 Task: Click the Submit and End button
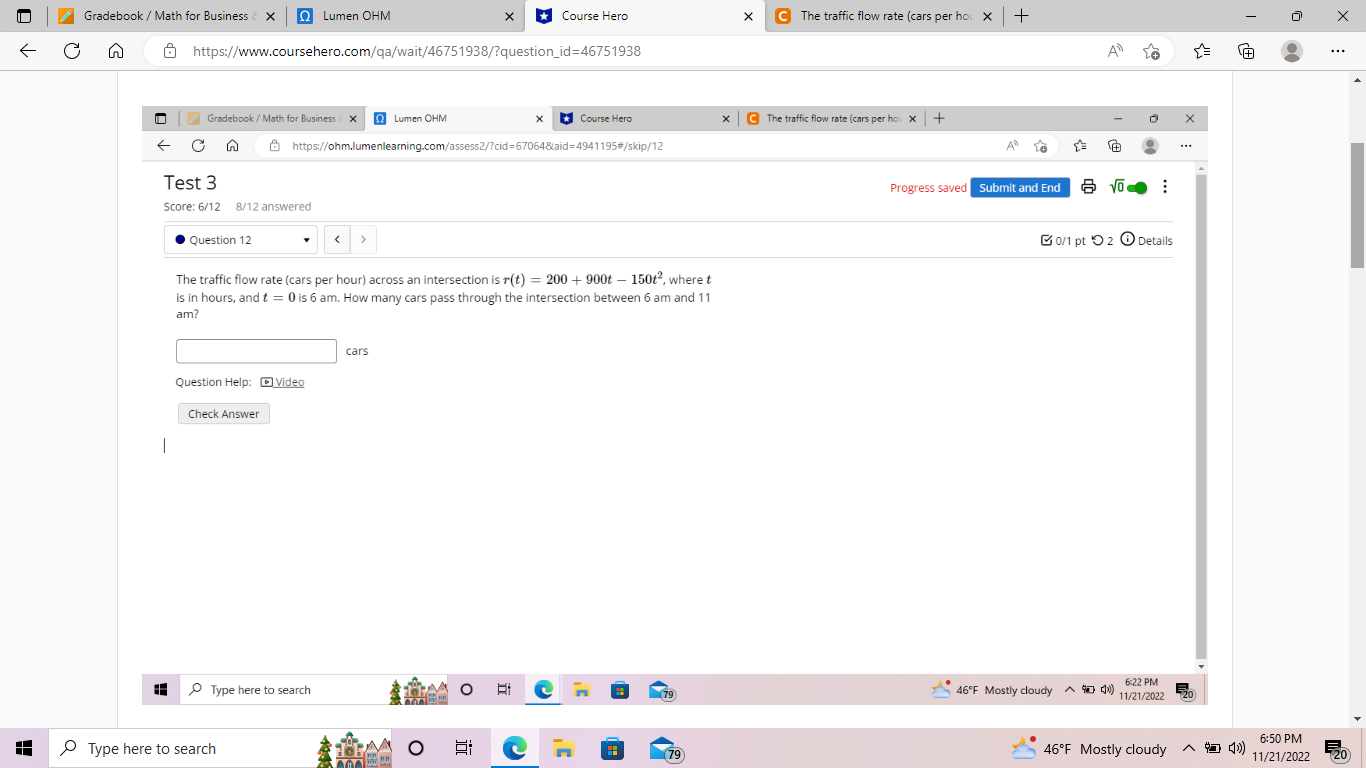click(x=1019, y=187)
